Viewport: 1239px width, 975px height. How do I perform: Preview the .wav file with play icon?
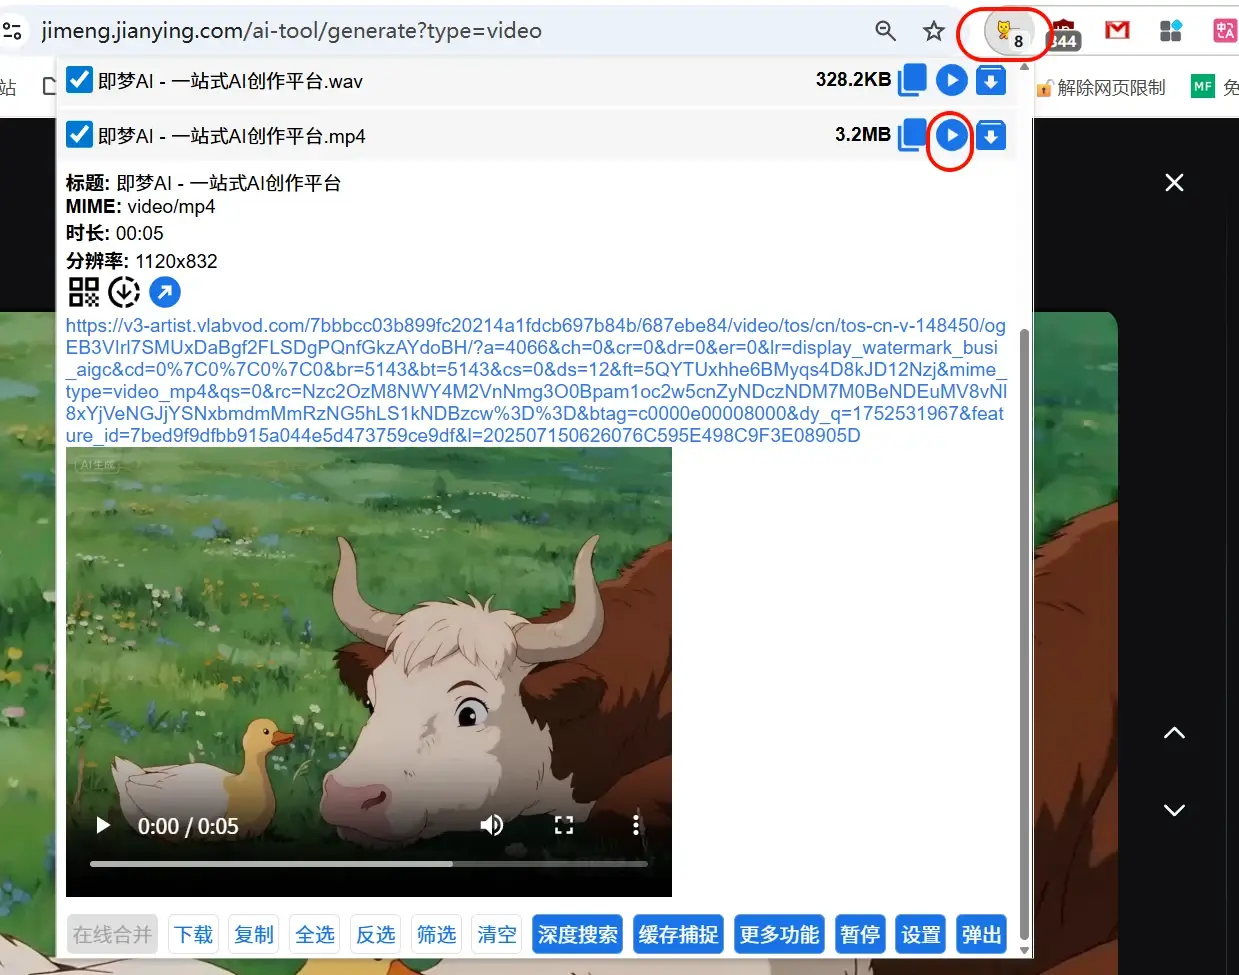click(x=951, y=80)
